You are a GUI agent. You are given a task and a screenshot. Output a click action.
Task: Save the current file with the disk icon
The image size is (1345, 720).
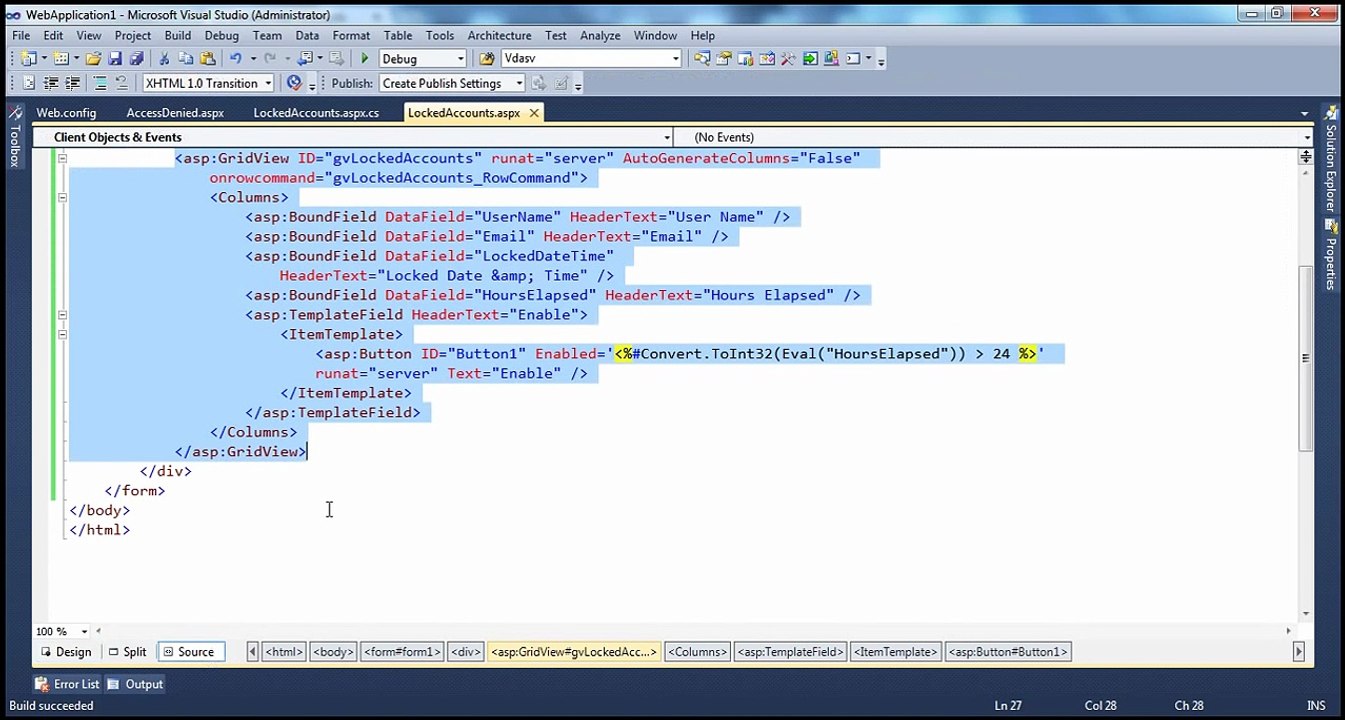click(115, 59)
